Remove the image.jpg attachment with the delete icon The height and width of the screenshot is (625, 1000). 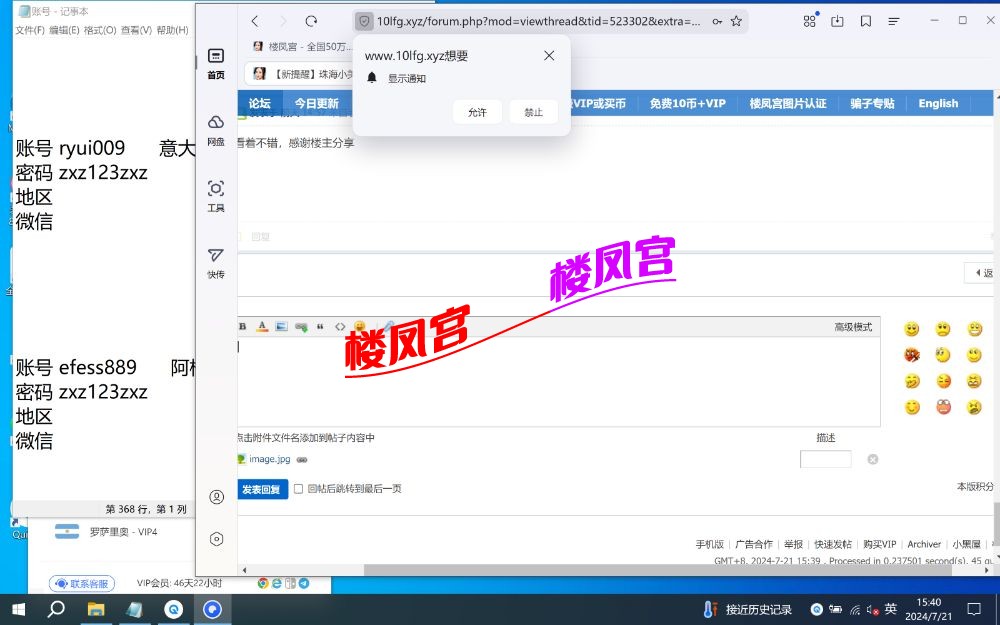872,459
